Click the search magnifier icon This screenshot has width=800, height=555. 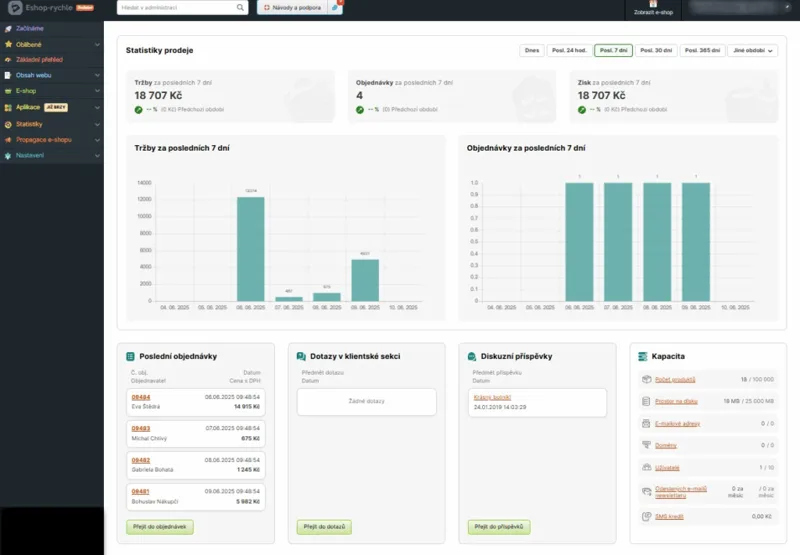tap(240, 8)
